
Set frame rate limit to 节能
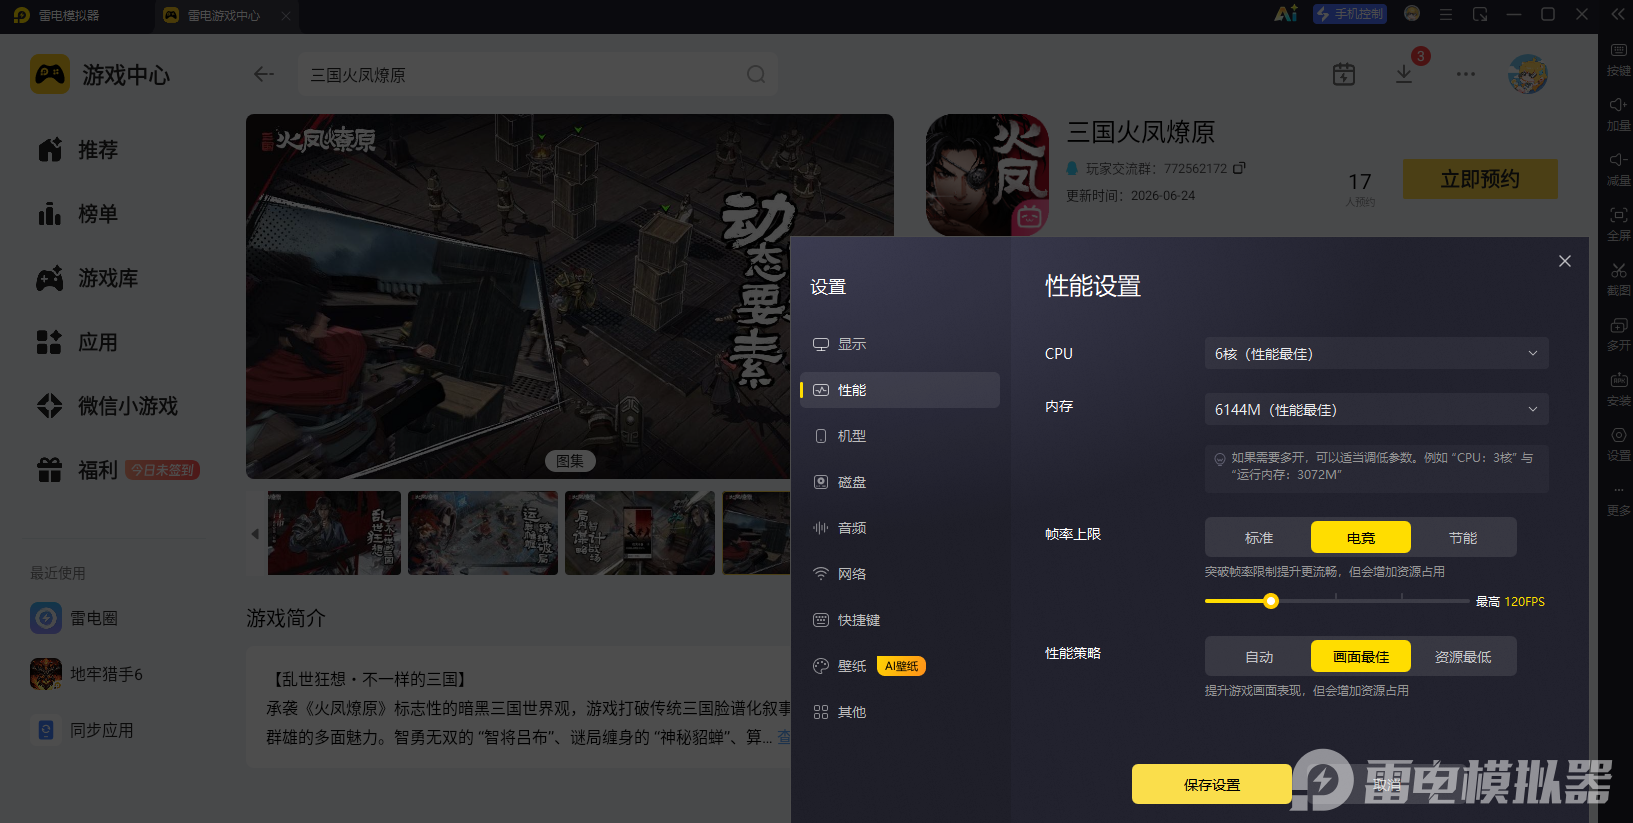point(1463,537)
